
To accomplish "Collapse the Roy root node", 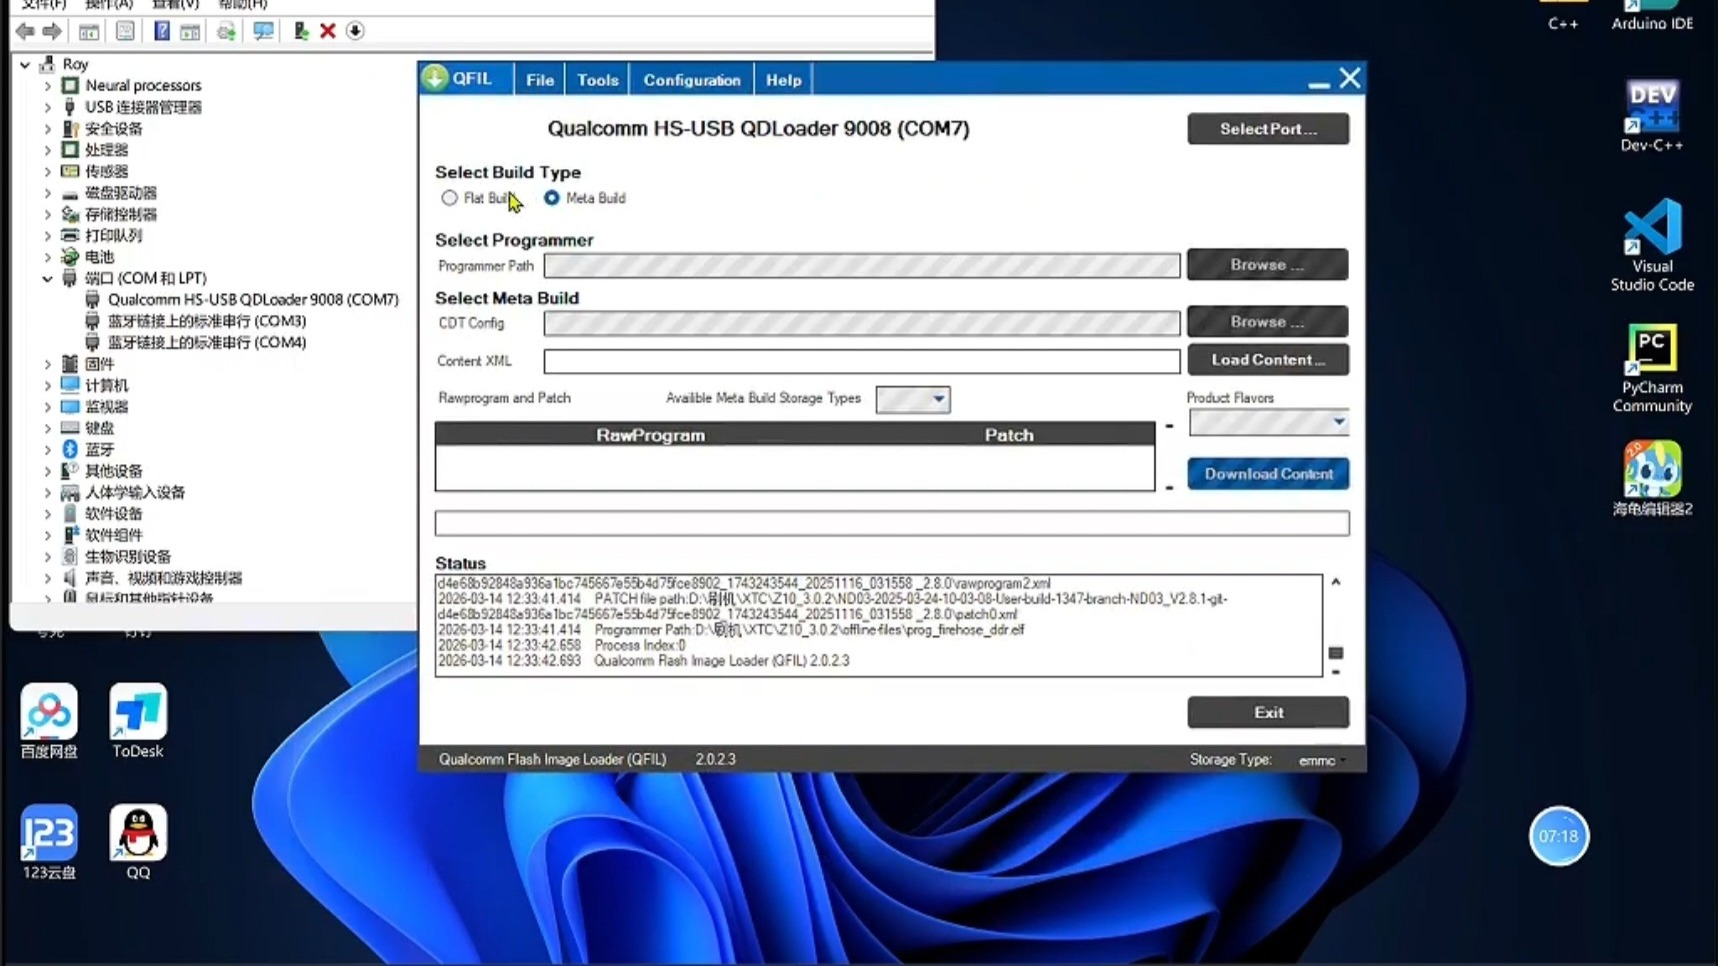I will 25,64.
